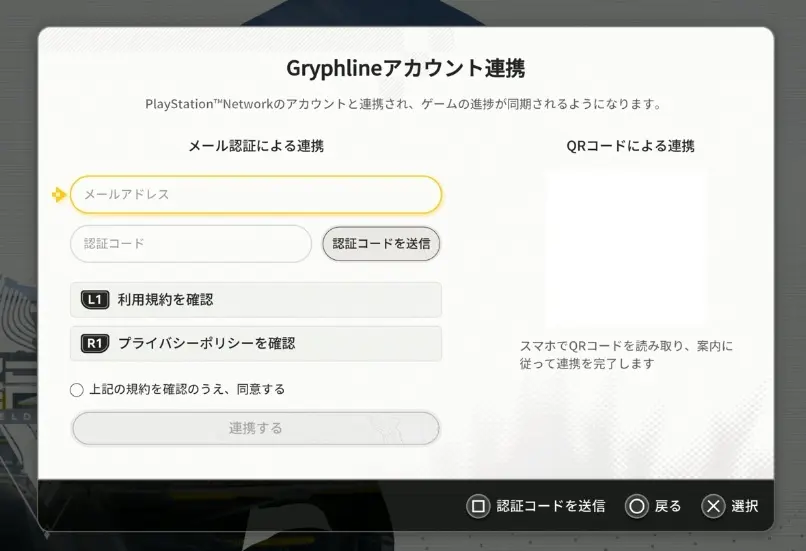Click the R1 button icon
The height and width of the screenshot is (551, 806).
pos(94,343)
